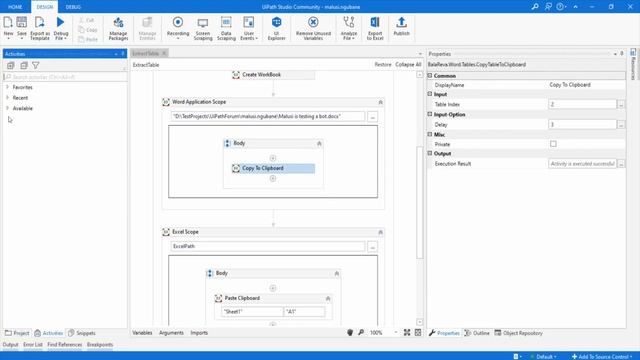Click the pan hand tool icon
The width and height of the screenshot is (640, 360).
350,333
